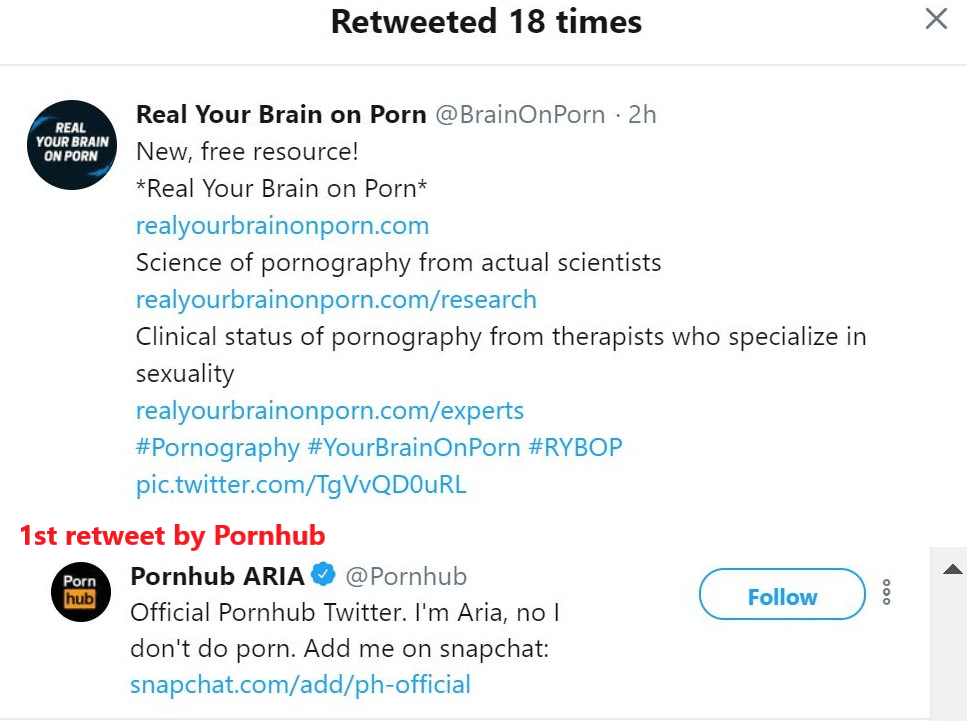
Task: Close the Retweeted dialog with X
Action: [x=936, y=19]
